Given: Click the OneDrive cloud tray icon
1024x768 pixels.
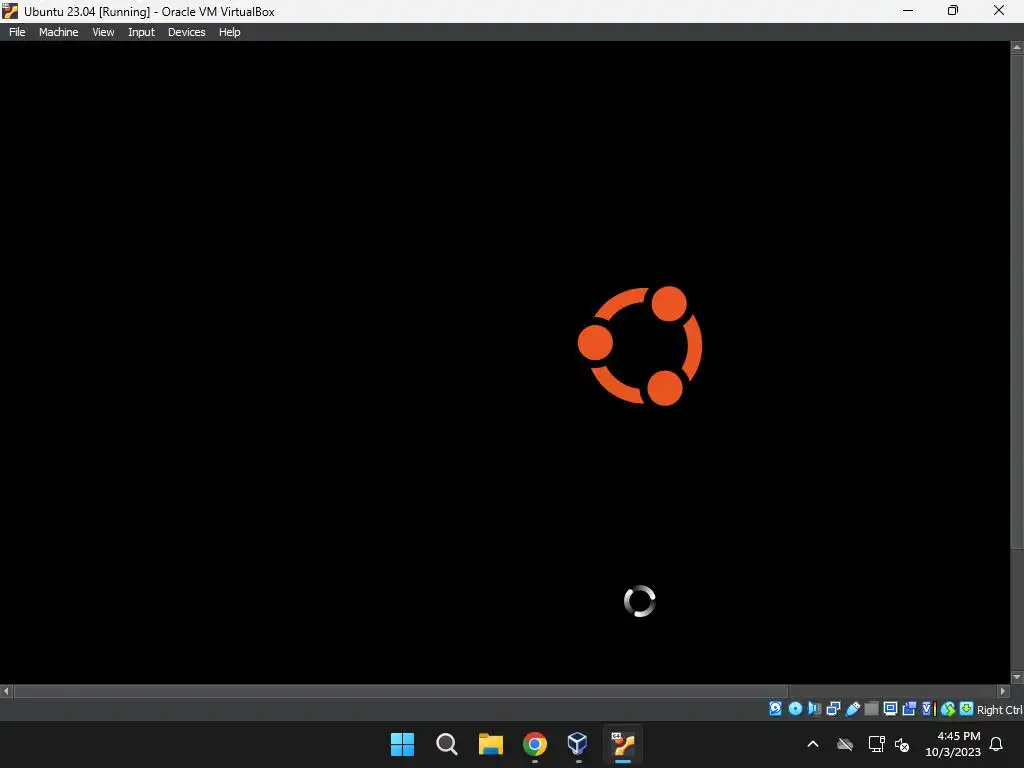Looking at the screenshot, I should coord(845,744).
